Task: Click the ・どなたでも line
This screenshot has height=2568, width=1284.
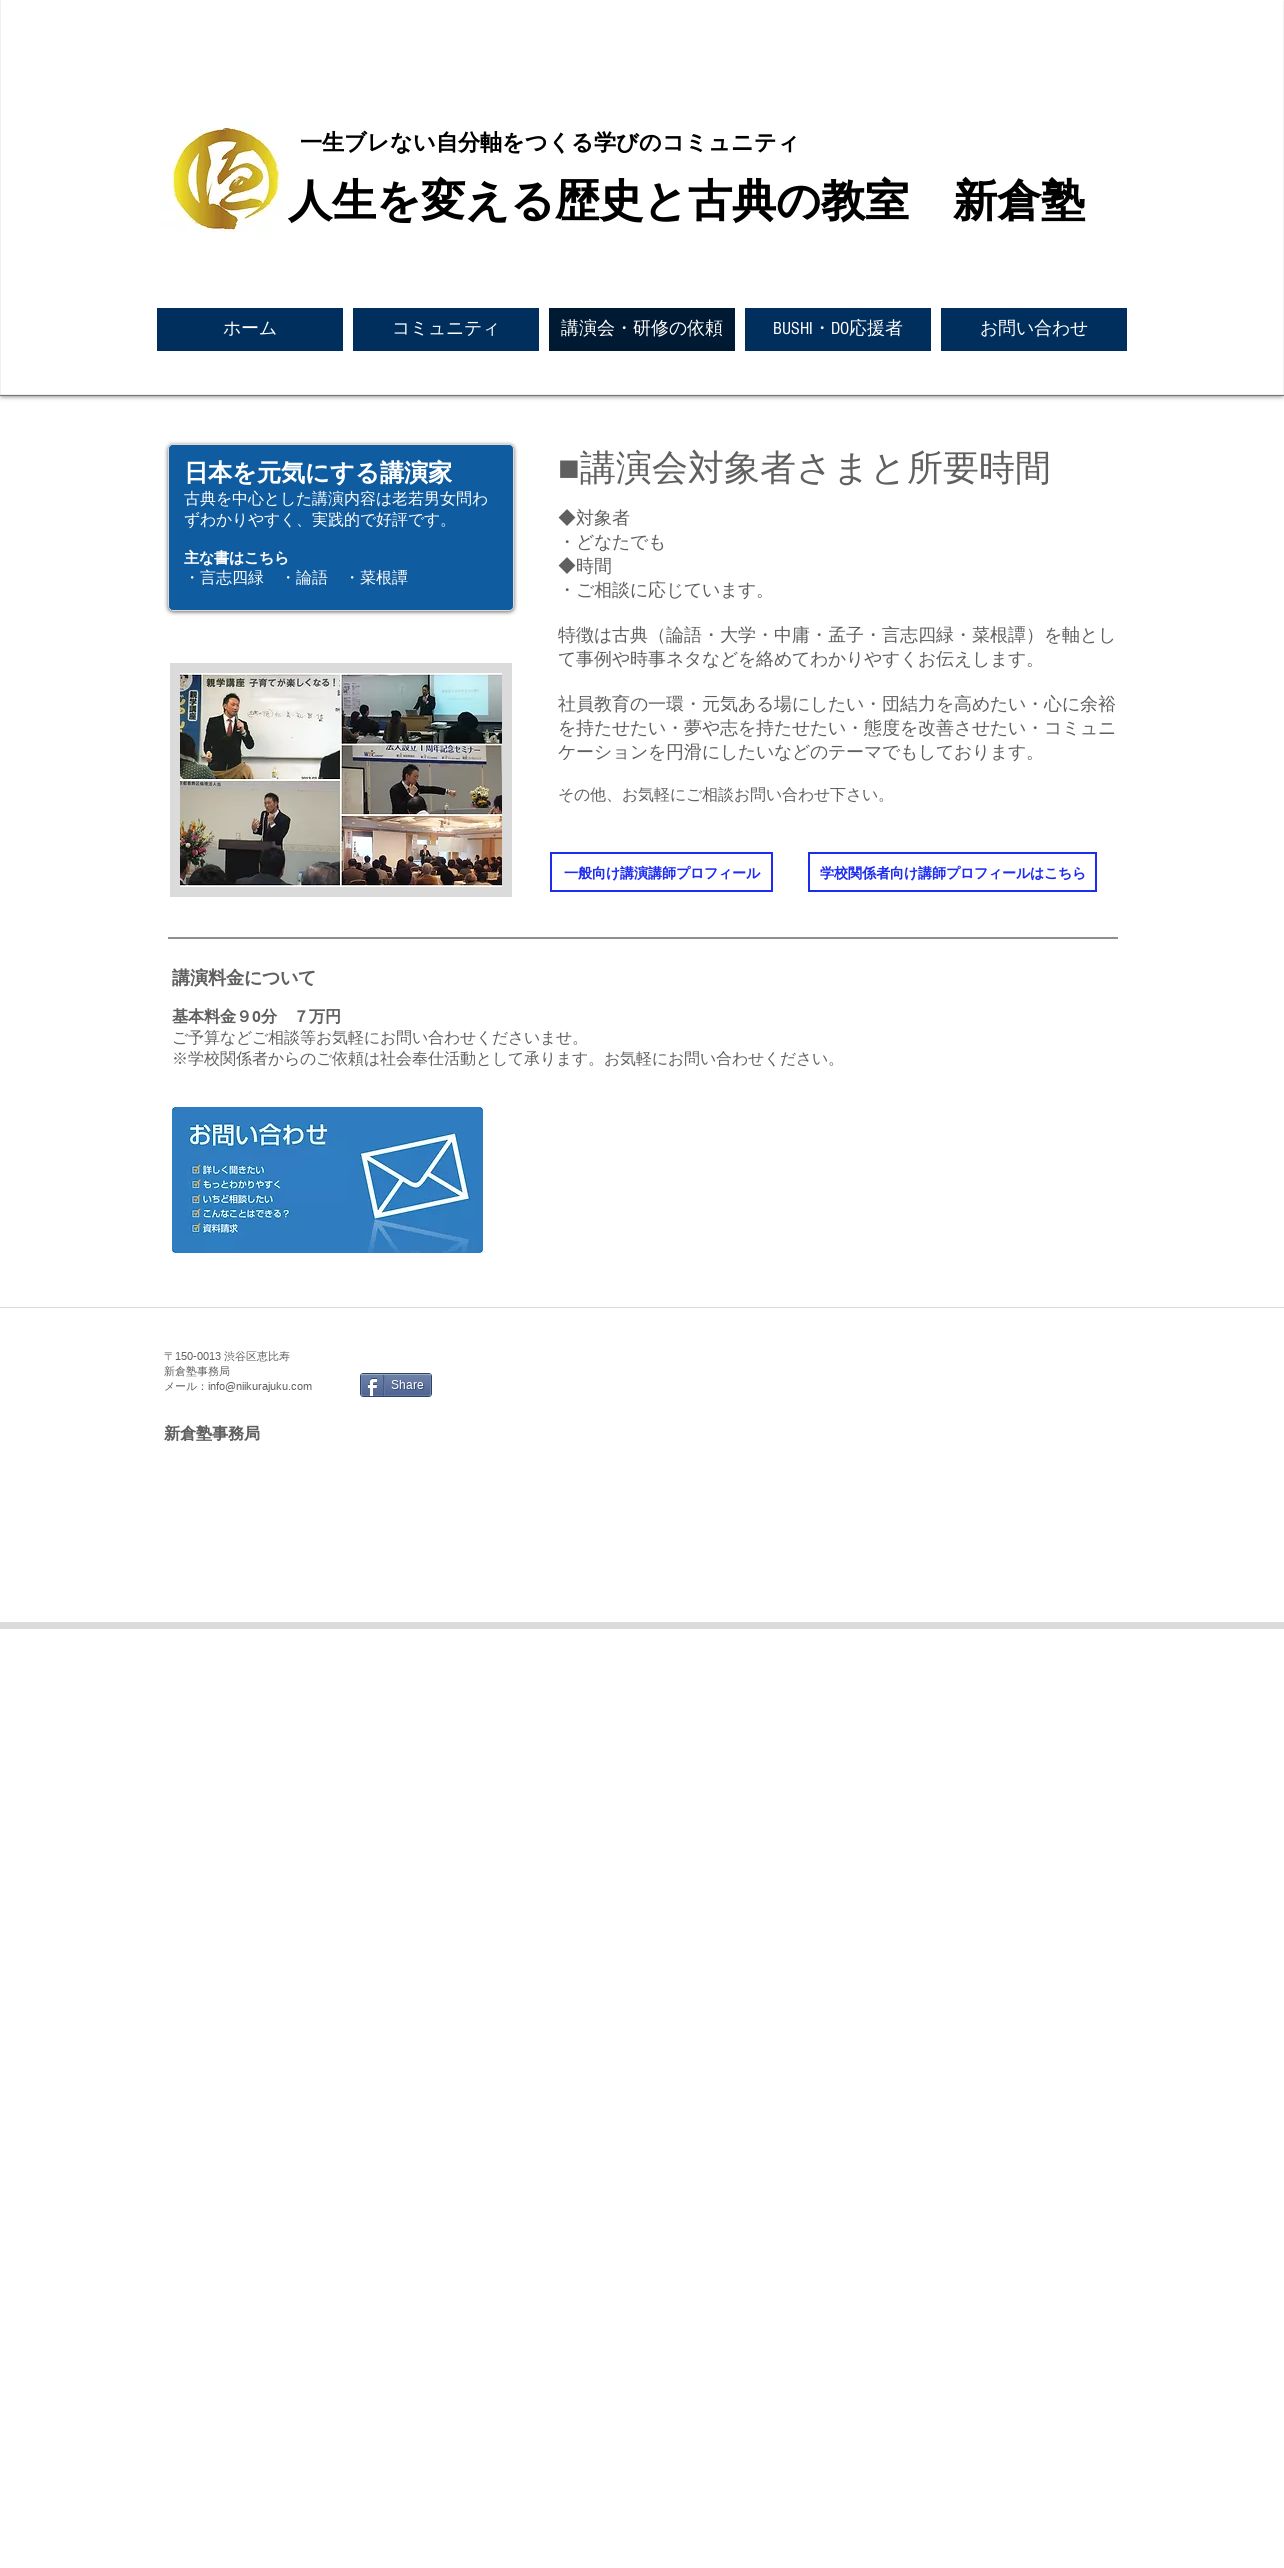Action: (x=611, y=542)
